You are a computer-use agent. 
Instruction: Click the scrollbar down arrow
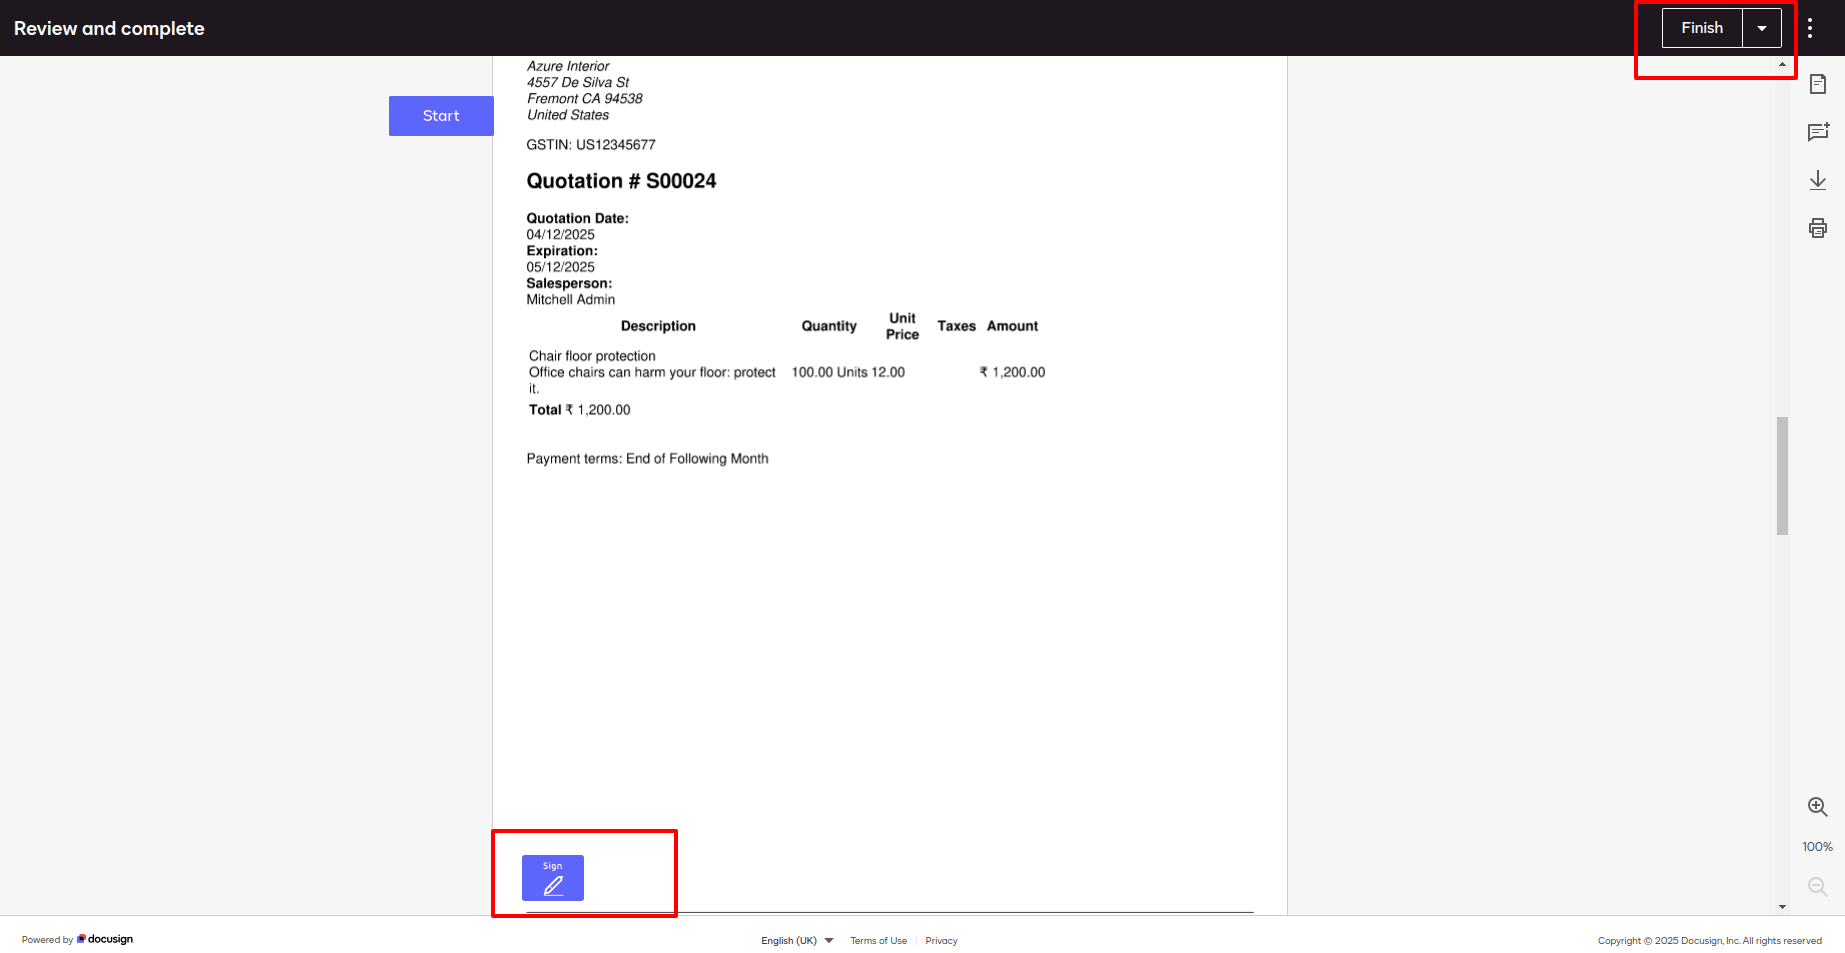pyautogui.click(x=1782, y=907)
